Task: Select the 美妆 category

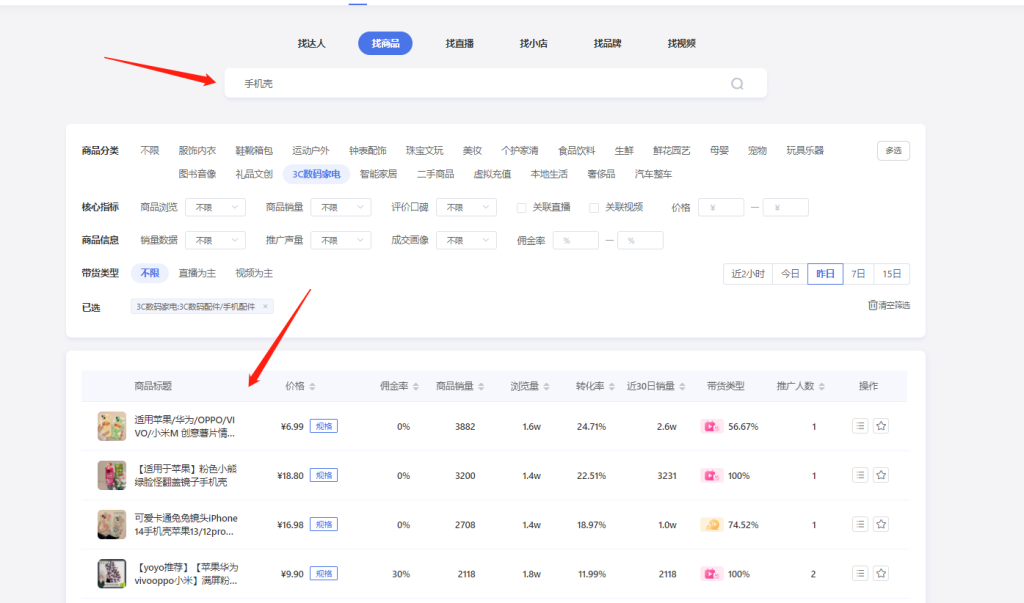Action: click(x=472, y=150)
